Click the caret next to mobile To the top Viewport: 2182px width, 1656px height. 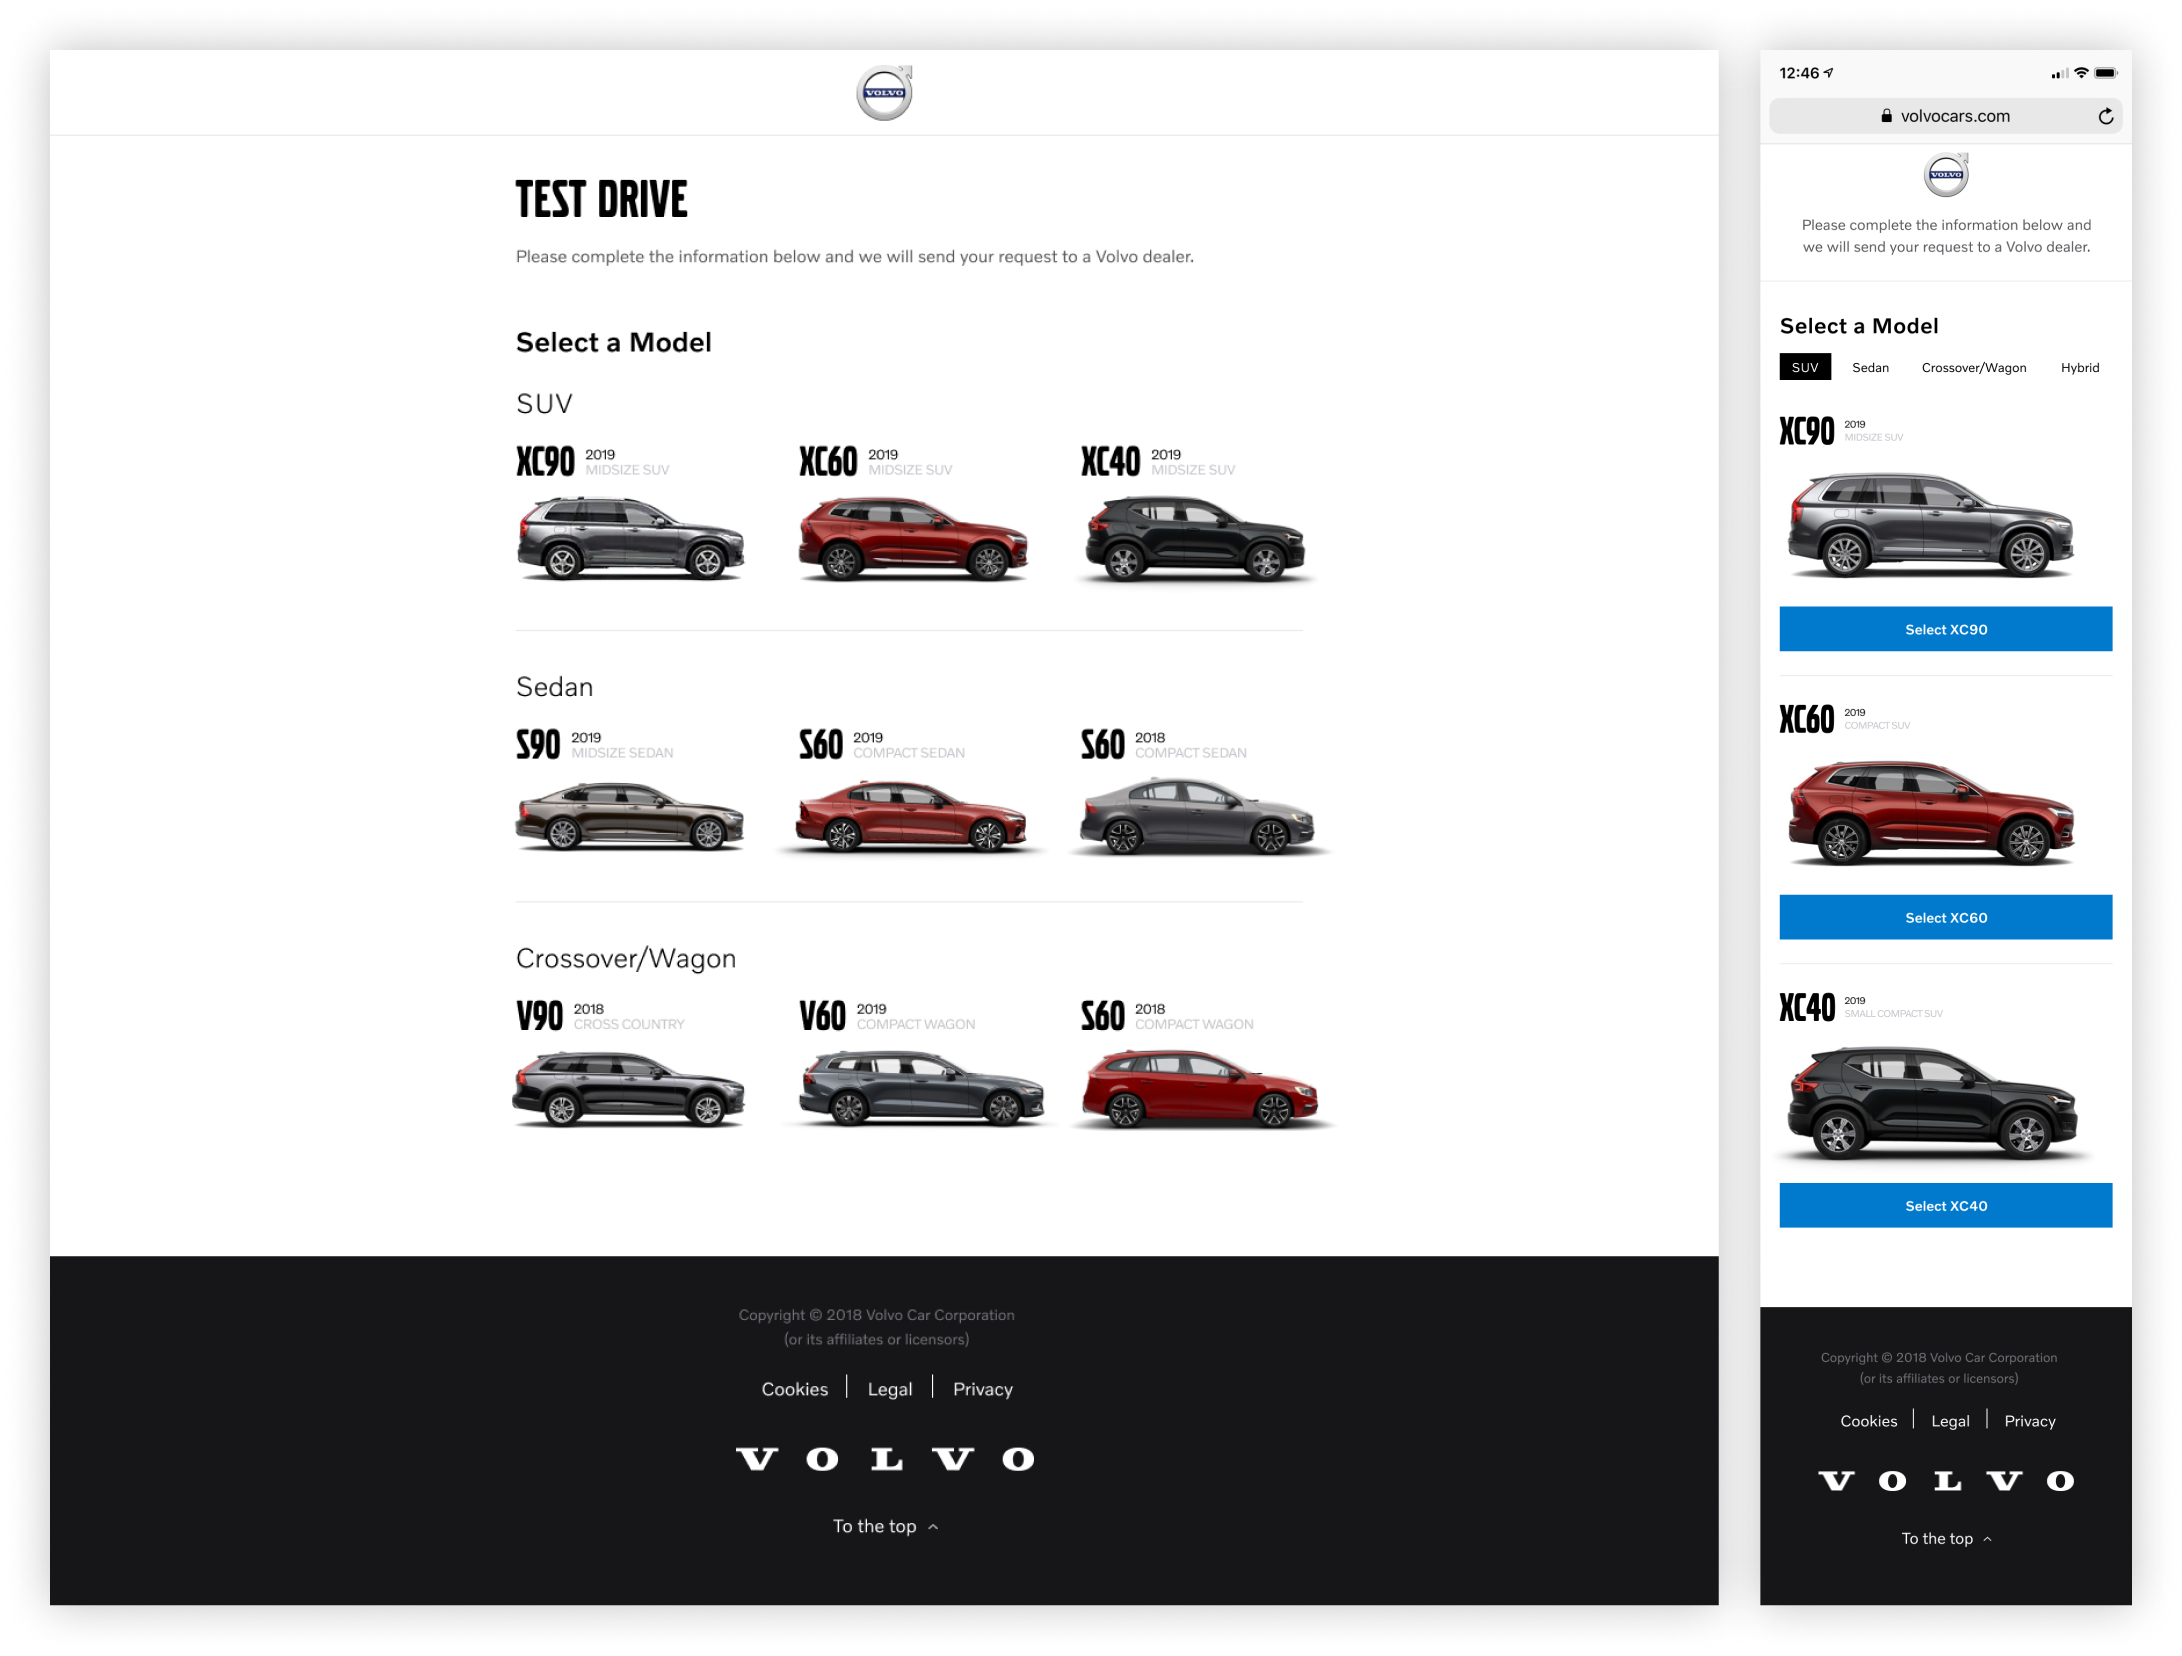pos(1987,1539)
